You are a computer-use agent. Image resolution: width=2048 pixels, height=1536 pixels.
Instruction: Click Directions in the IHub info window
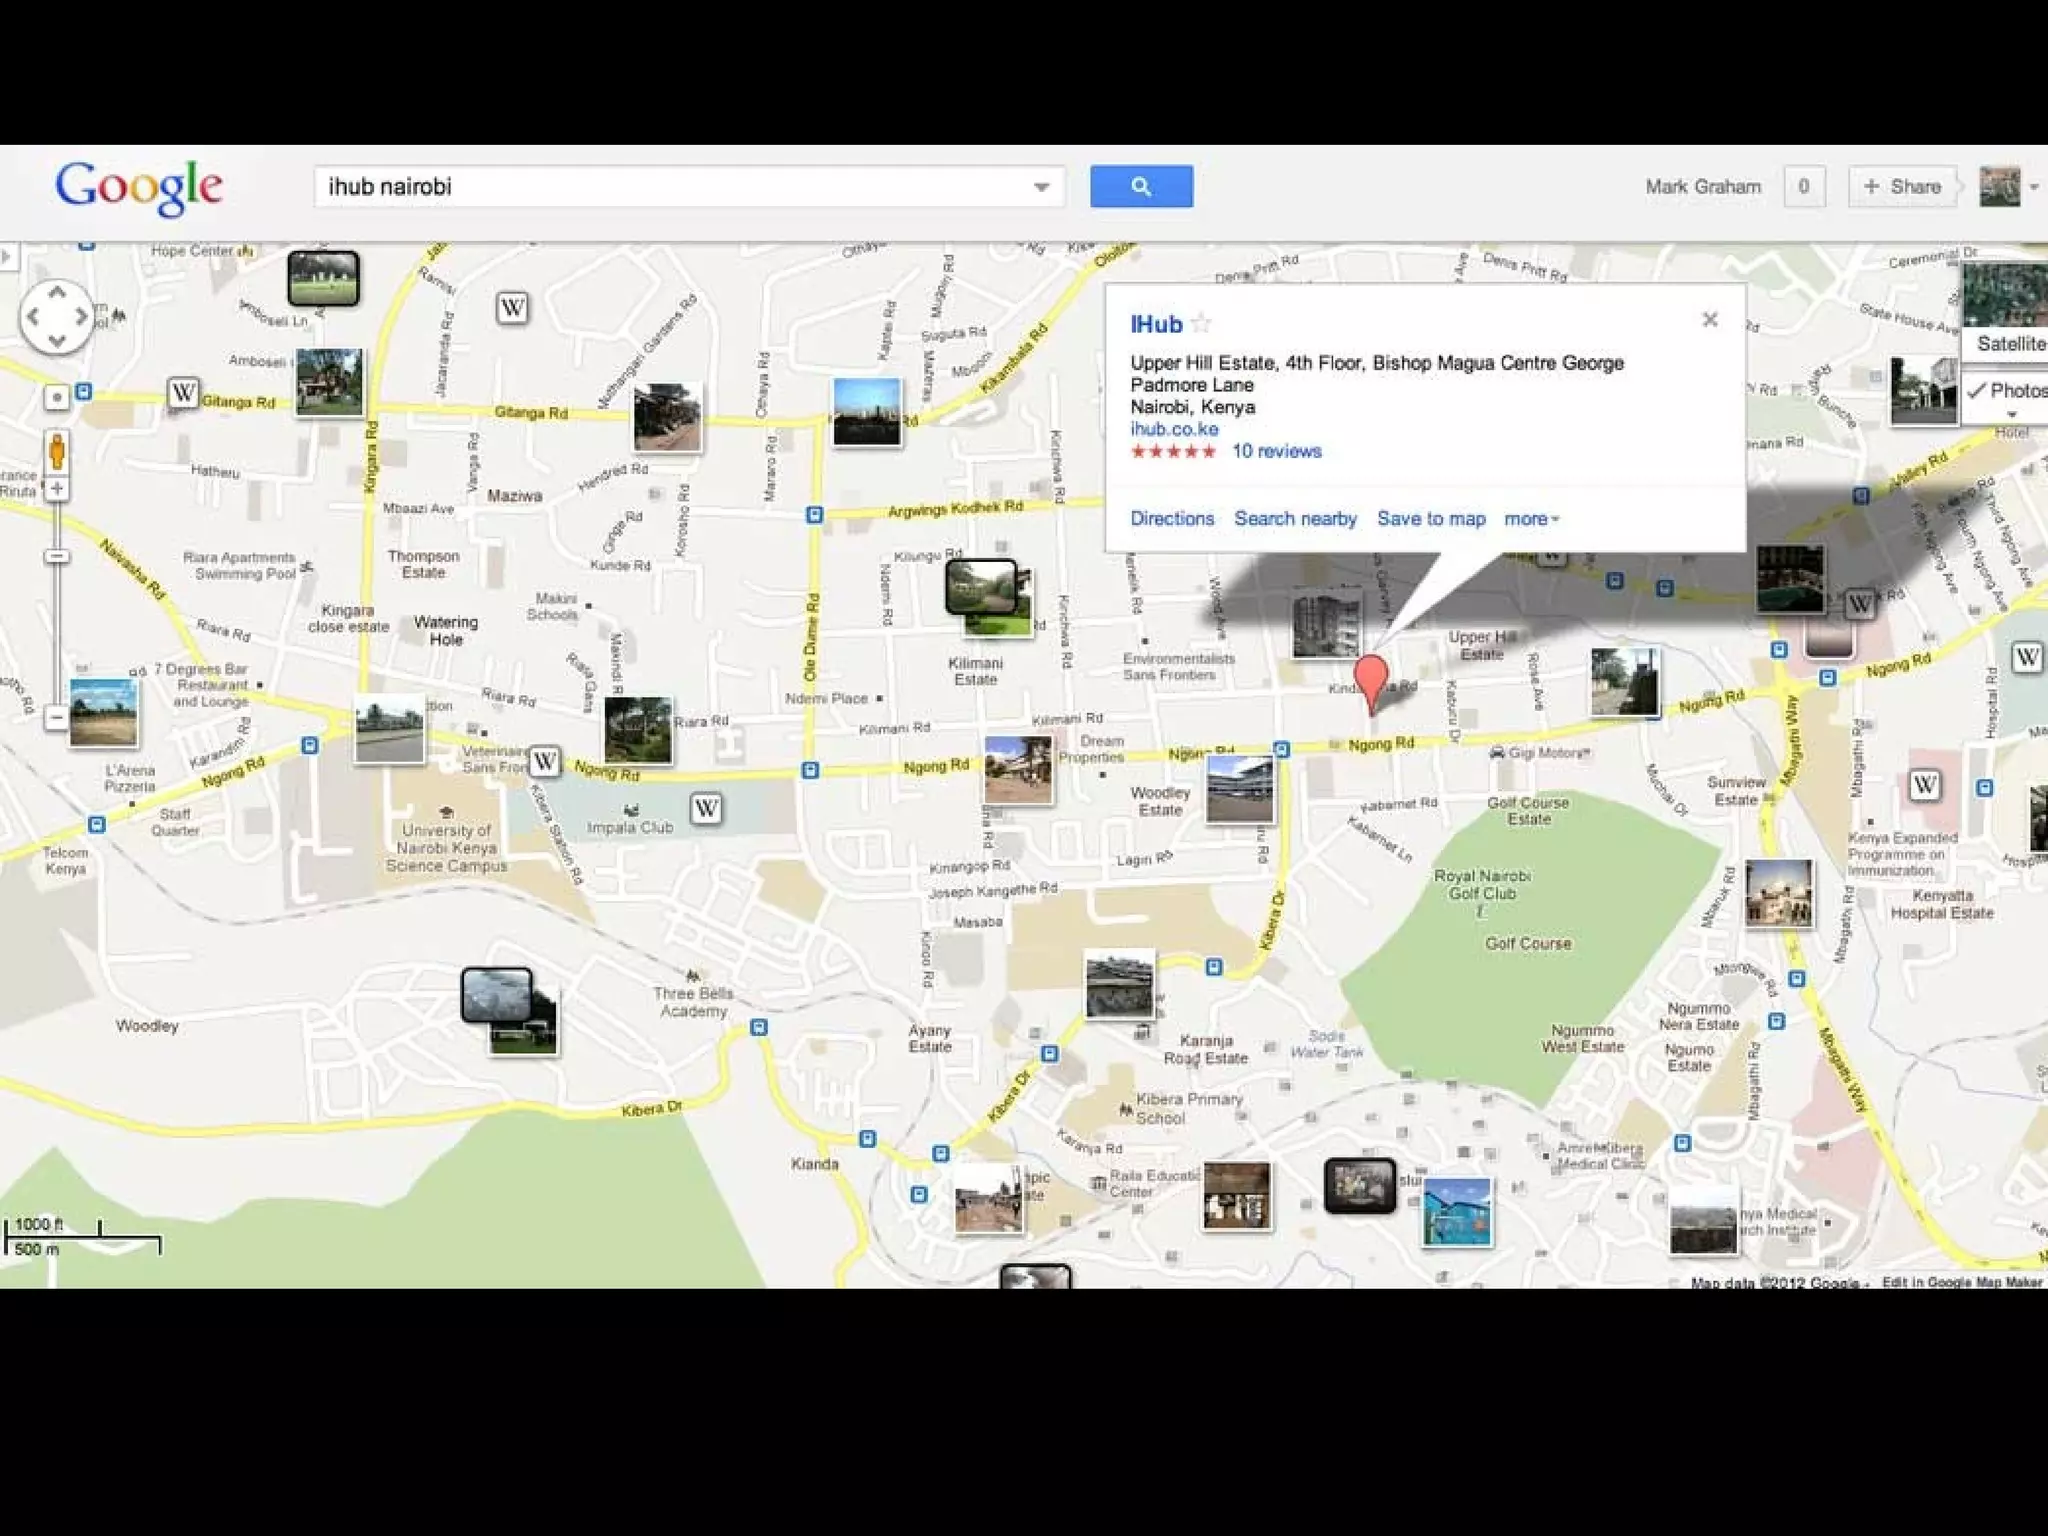tap(1171, 519)
